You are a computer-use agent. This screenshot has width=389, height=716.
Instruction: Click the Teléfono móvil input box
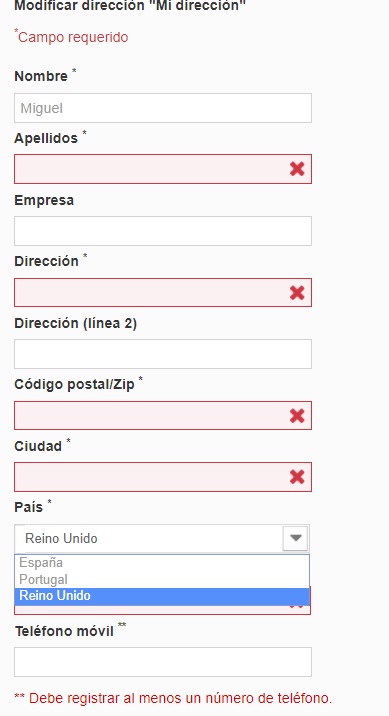coord(163,662)
